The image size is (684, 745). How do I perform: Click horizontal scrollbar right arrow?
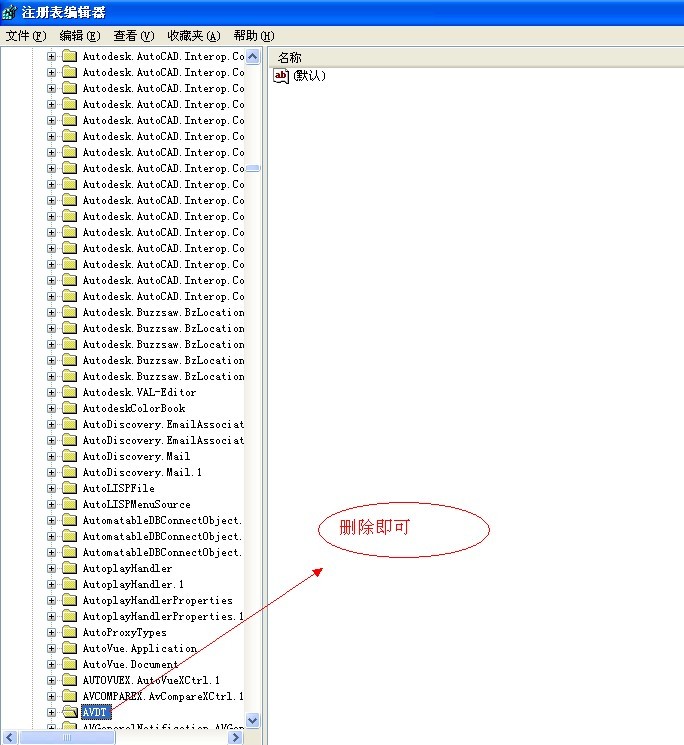pos(235,737)
